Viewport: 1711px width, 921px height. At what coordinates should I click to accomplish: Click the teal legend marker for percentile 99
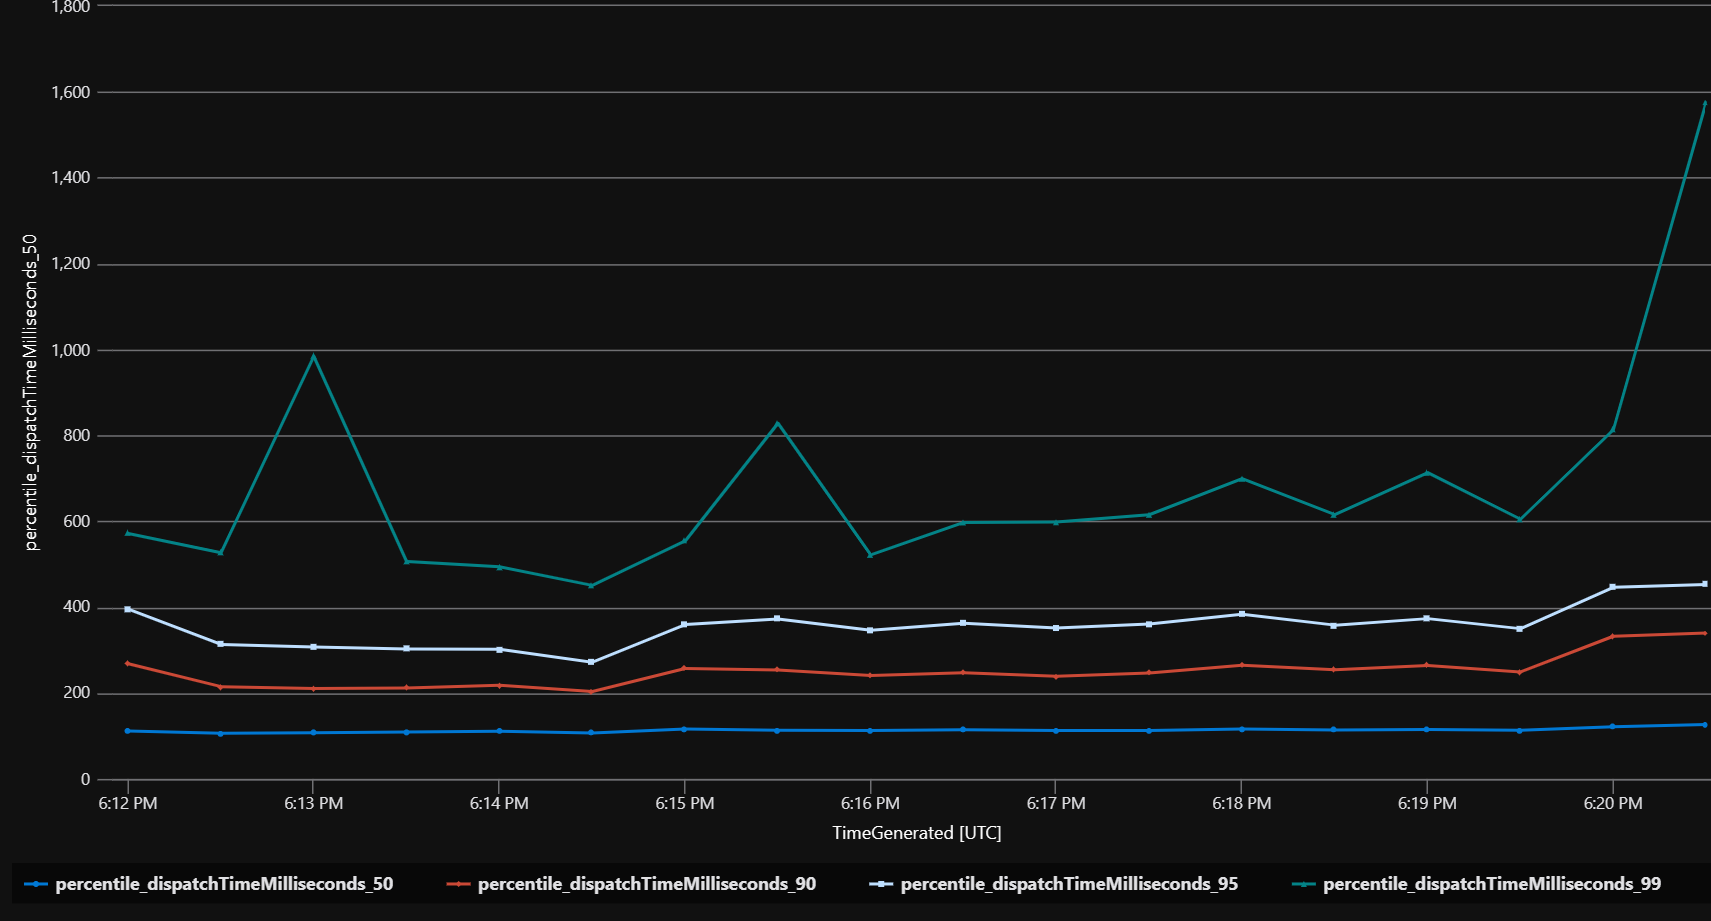[1303, 884]
